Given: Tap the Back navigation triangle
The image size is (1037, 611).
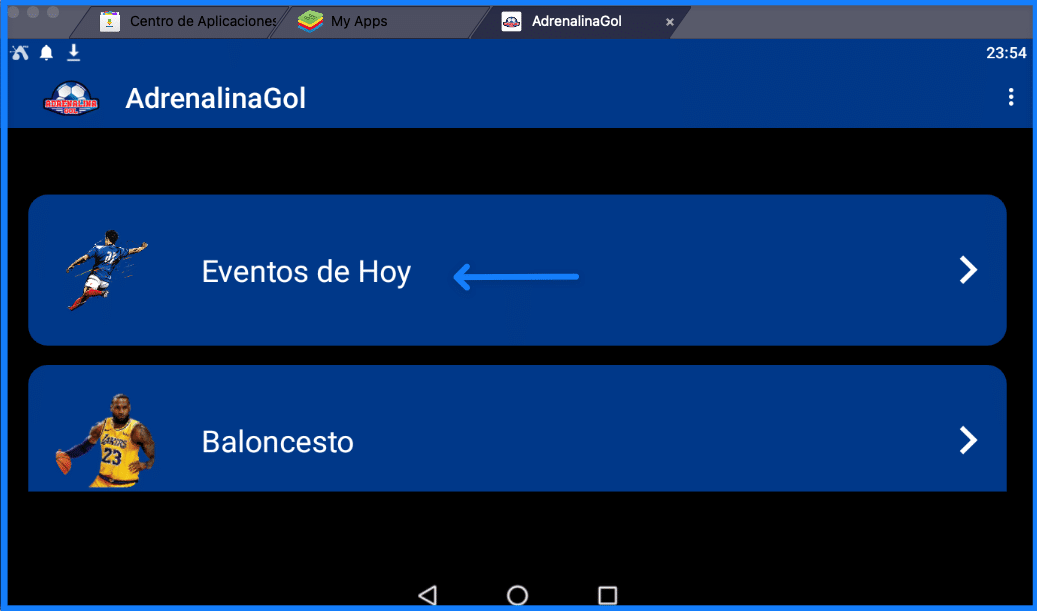Looking at the screenshot, I should pos(427,595).
